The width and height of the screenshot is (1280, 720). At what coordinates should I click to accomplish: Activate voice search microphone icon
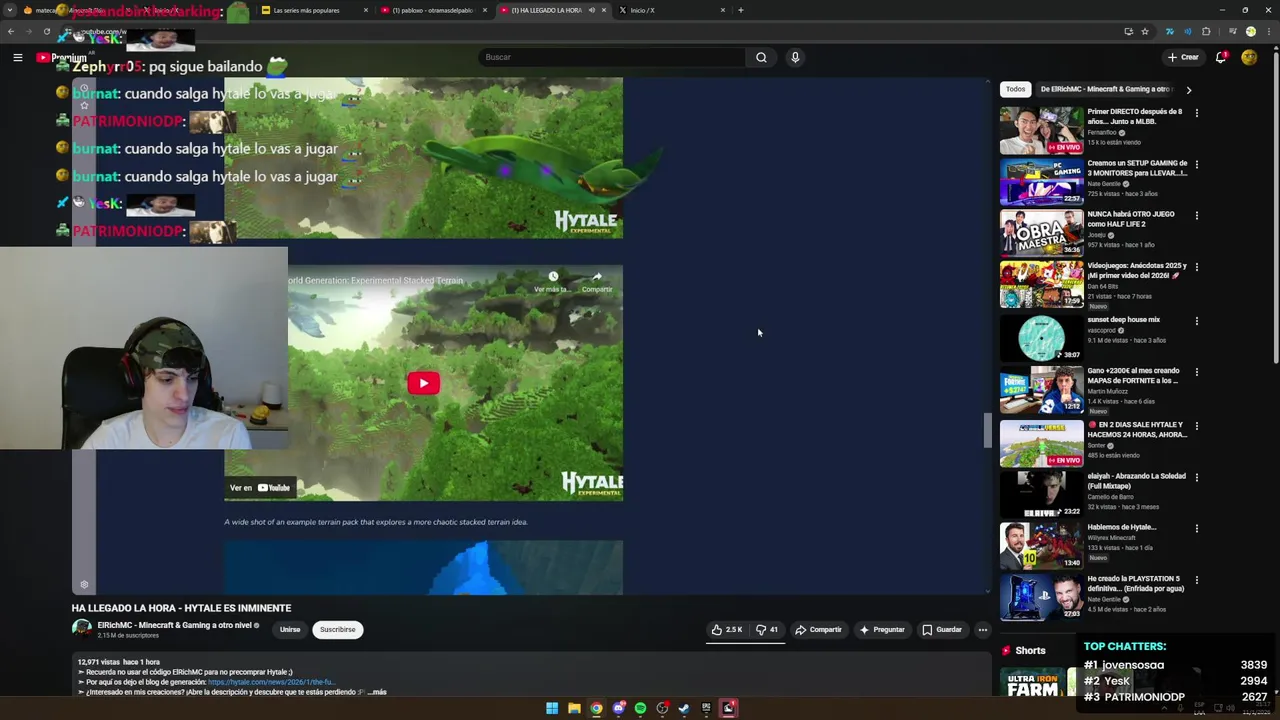pos(795,57)
